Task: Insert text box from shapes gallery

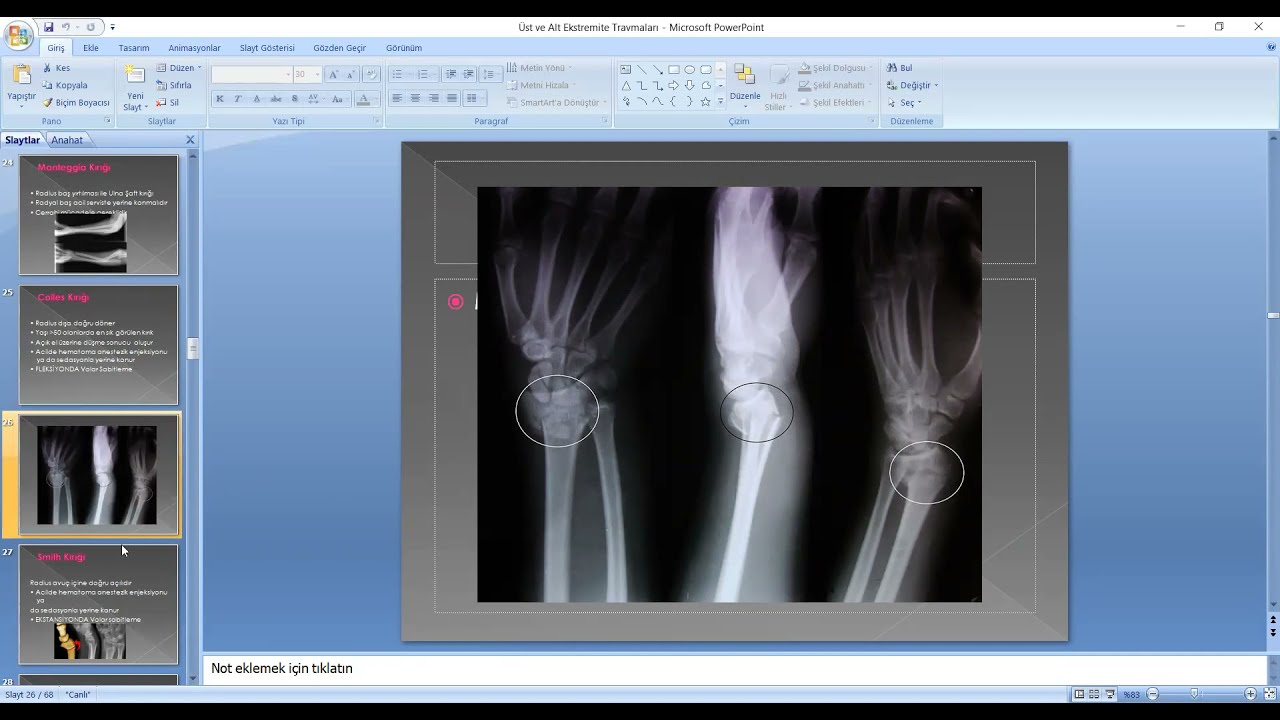Action: coord(626,69)
